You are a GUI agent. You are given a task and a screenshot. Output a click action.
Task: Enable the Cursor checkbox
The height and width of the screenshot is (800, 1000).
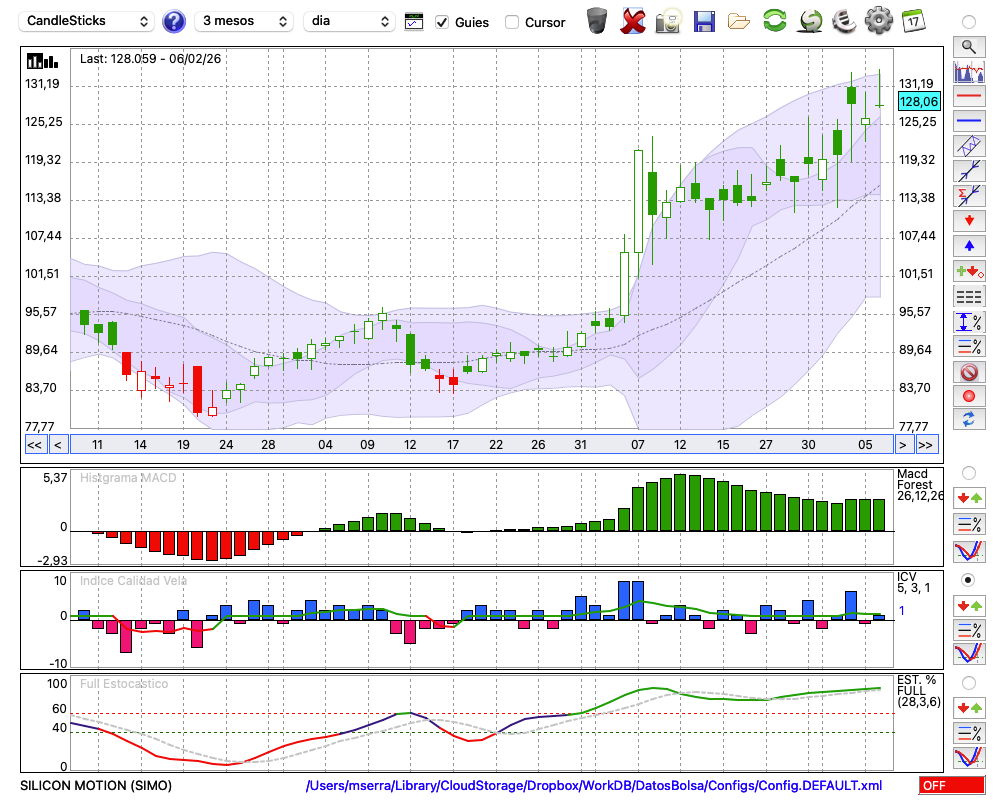click(x=512, y=22)
